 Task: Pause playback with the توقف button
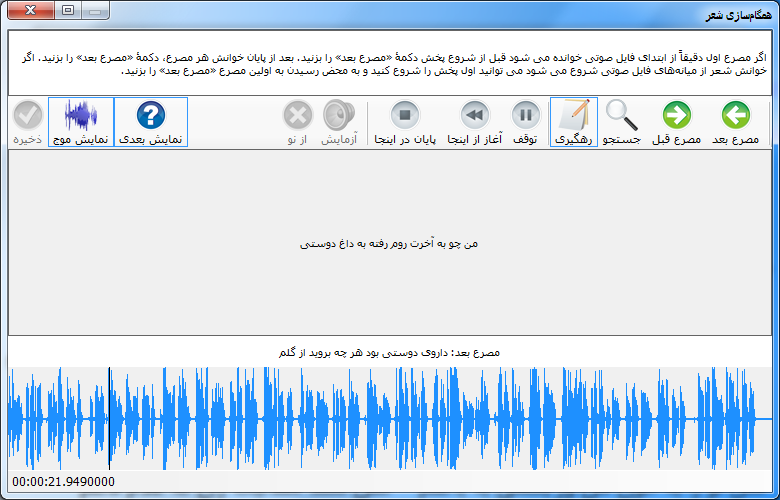[525, 122]
